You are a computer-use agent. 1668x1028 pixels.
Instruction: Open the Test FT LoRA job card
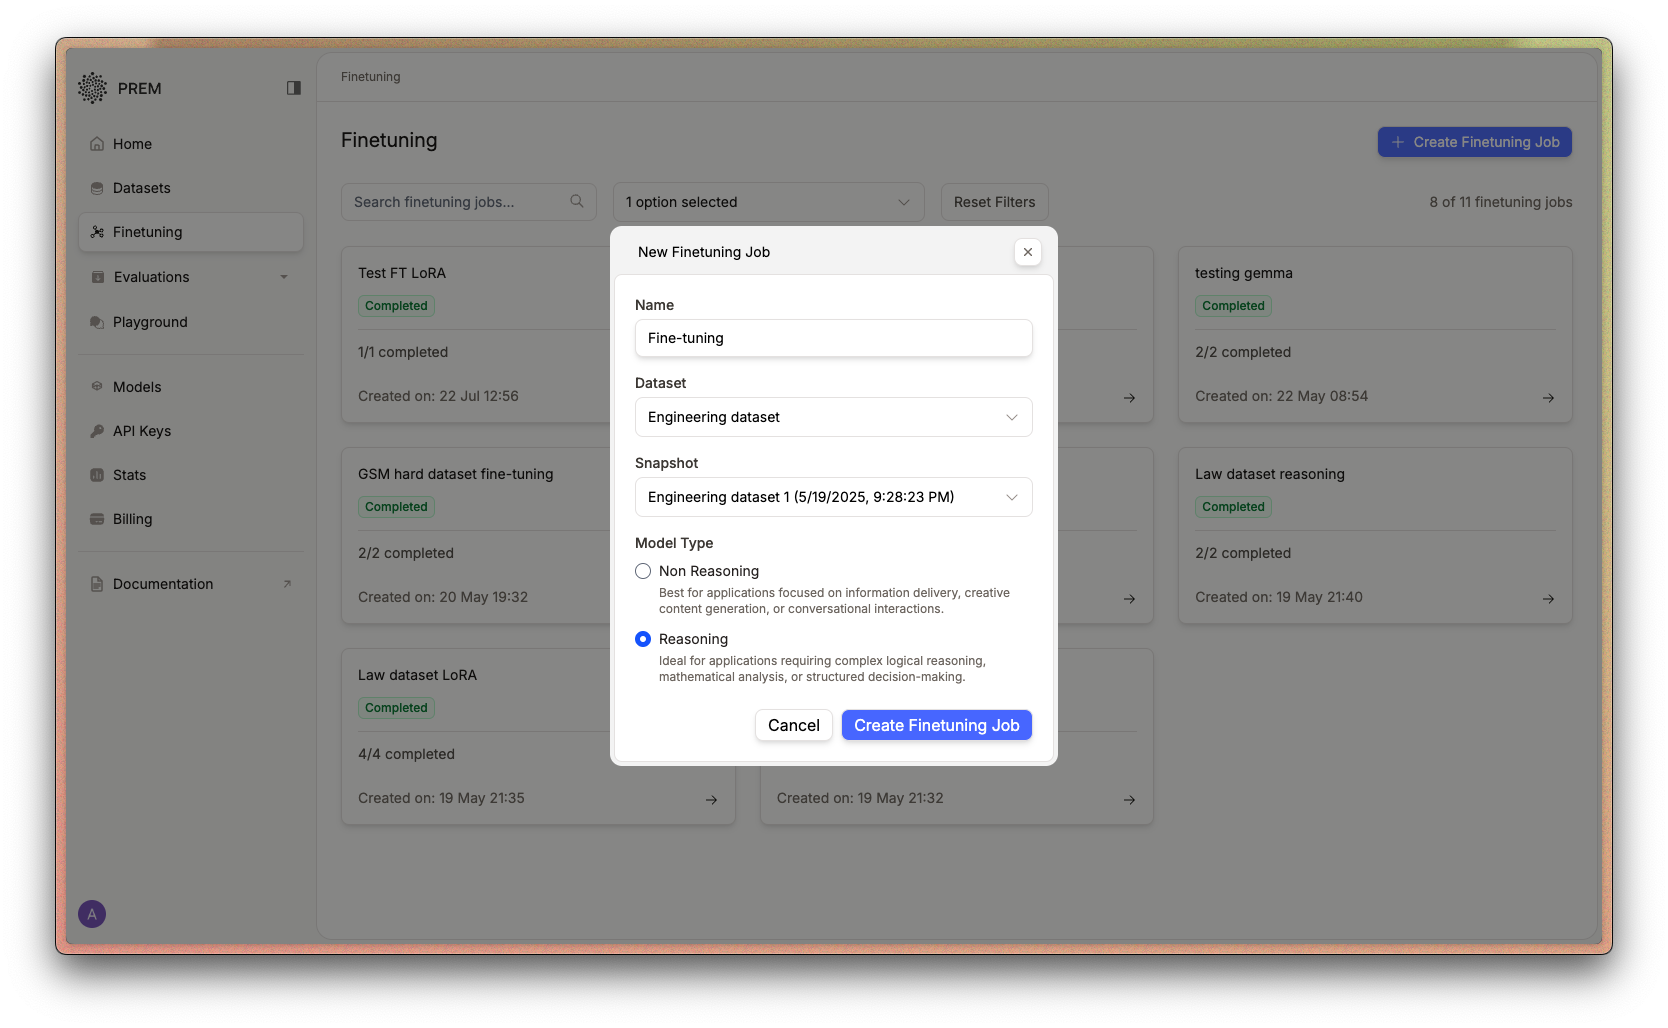tap(476, 335)
